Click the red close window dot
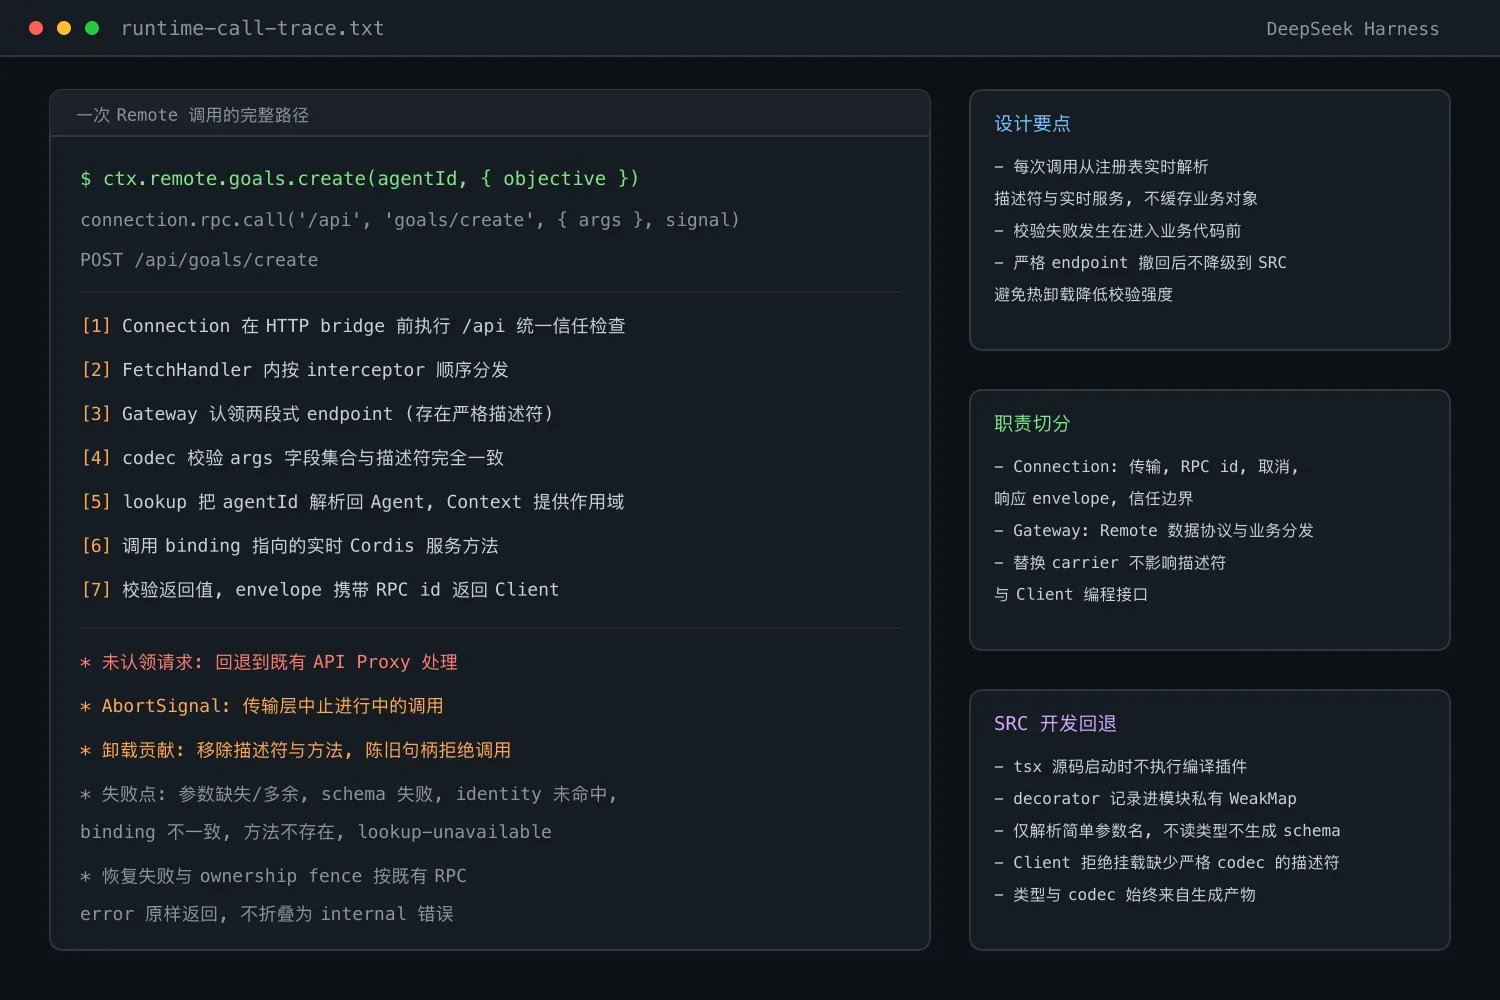1500x1000 pixels. click(36, 28)
